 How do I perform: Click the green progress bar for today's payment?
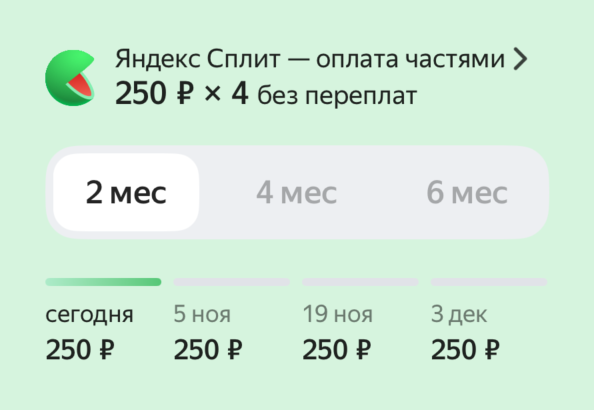point(103,282)
